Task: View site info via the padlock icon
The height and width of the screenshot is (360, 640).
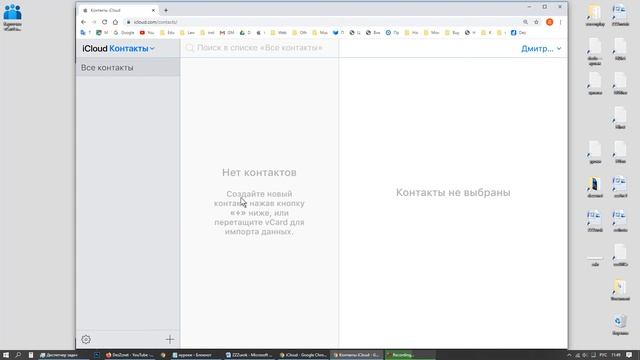Action: coord(128,22)
